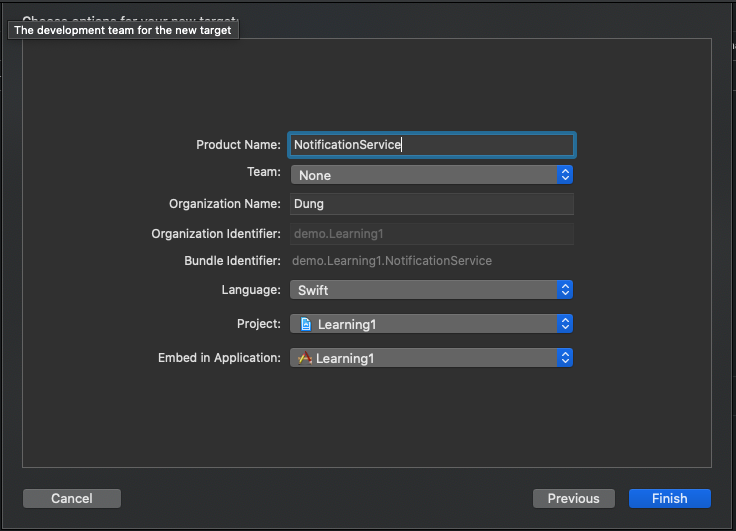Click the app icon in Embed in Application
The height and width of the screenshot is (531, 736).
coord(306,358)
